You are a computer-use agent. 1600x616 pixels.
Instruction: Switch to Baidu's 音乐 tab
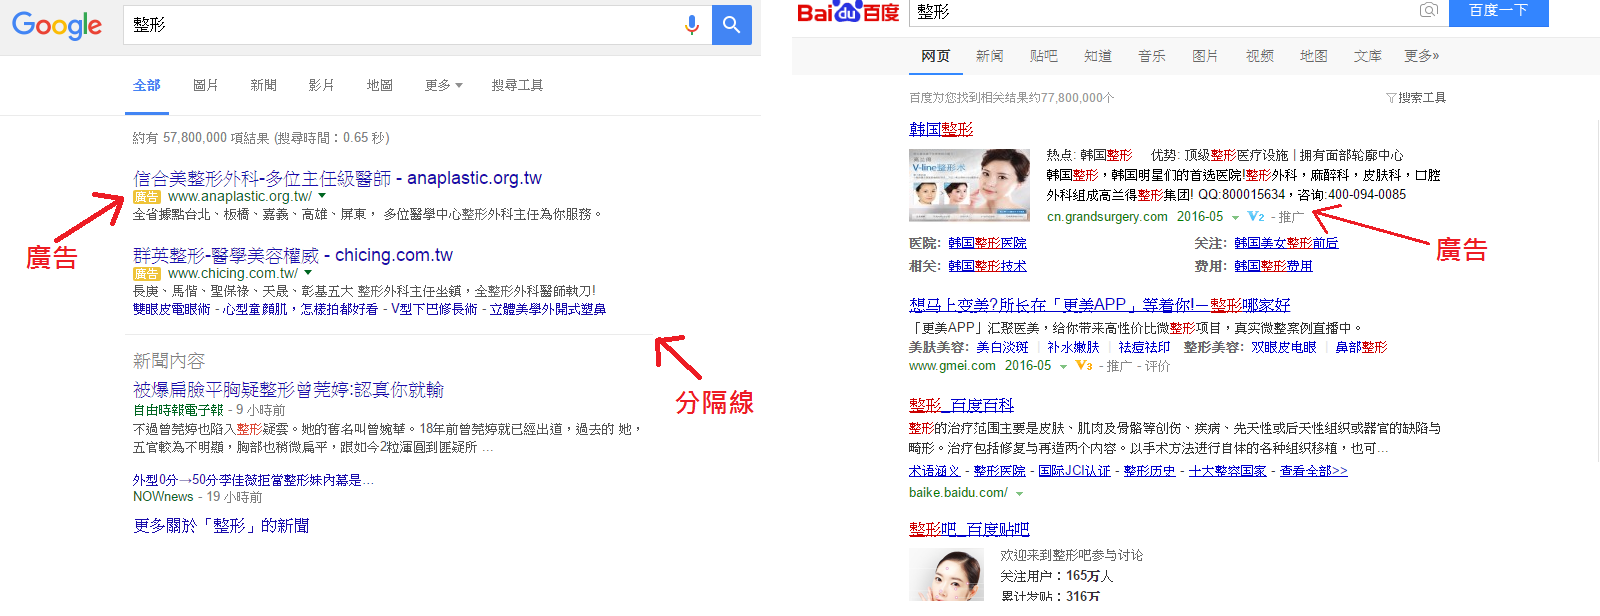click(x=1152, y=56)
